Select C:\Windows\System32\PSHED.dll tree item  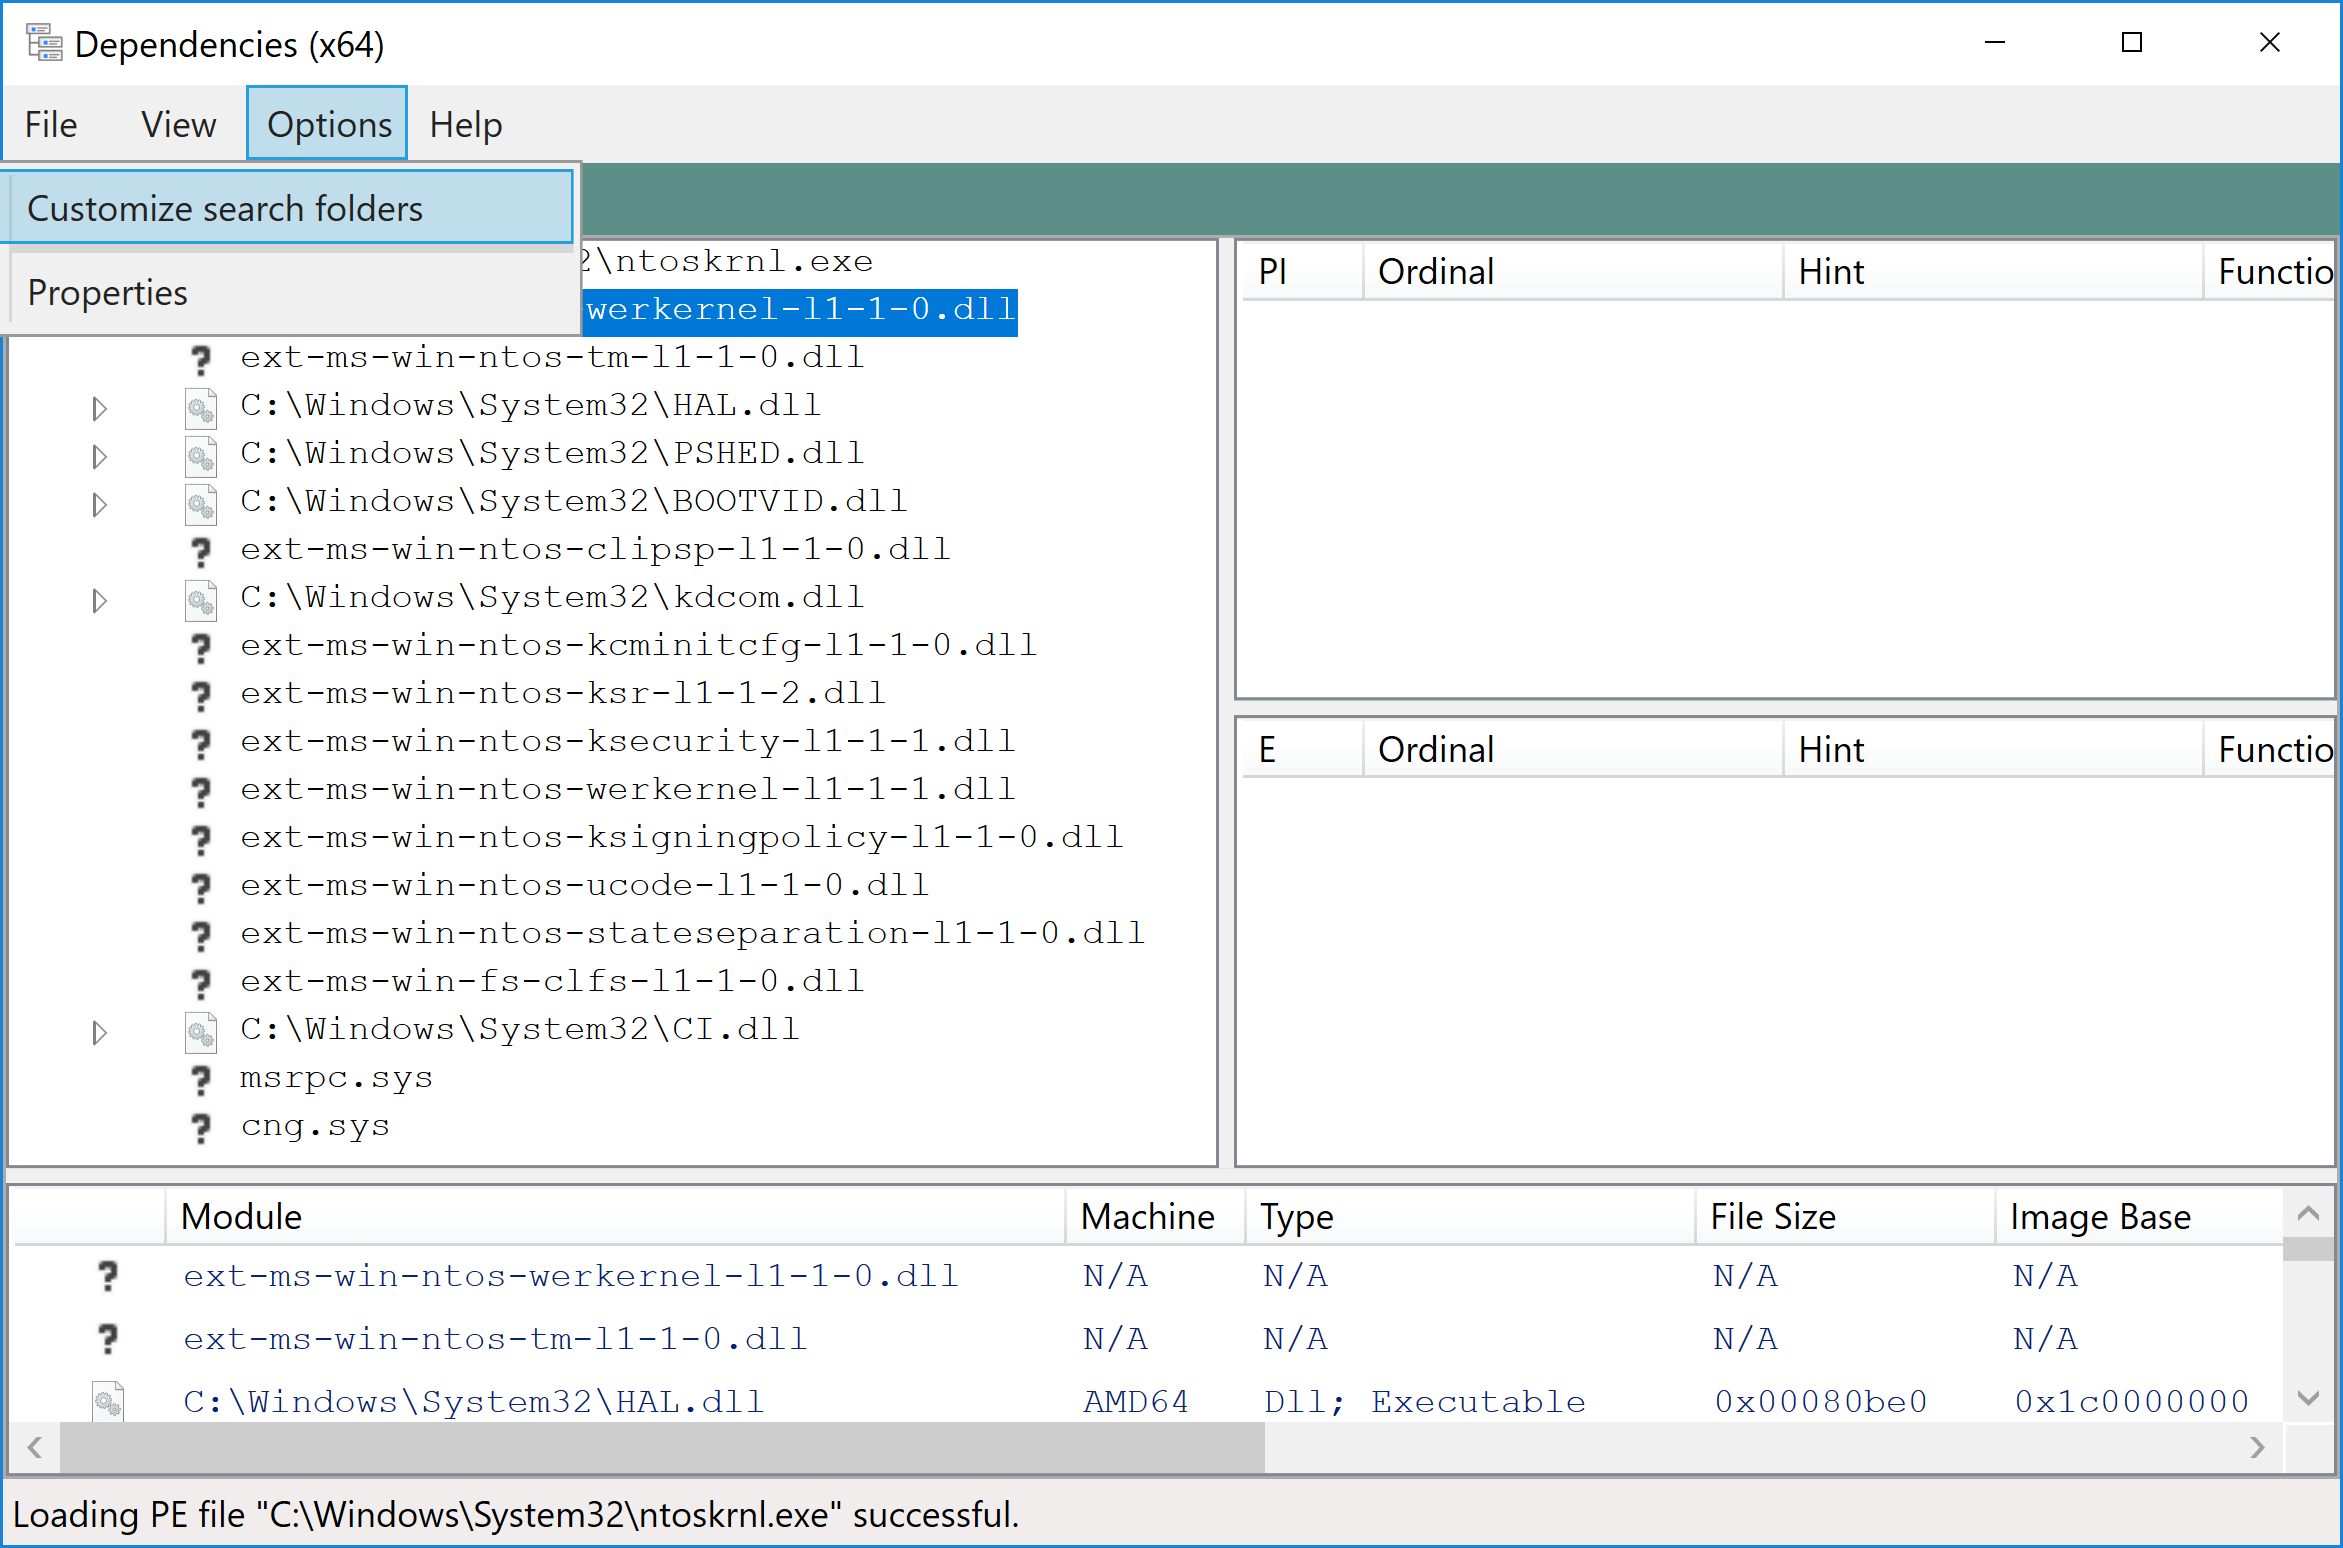point(551,453)
